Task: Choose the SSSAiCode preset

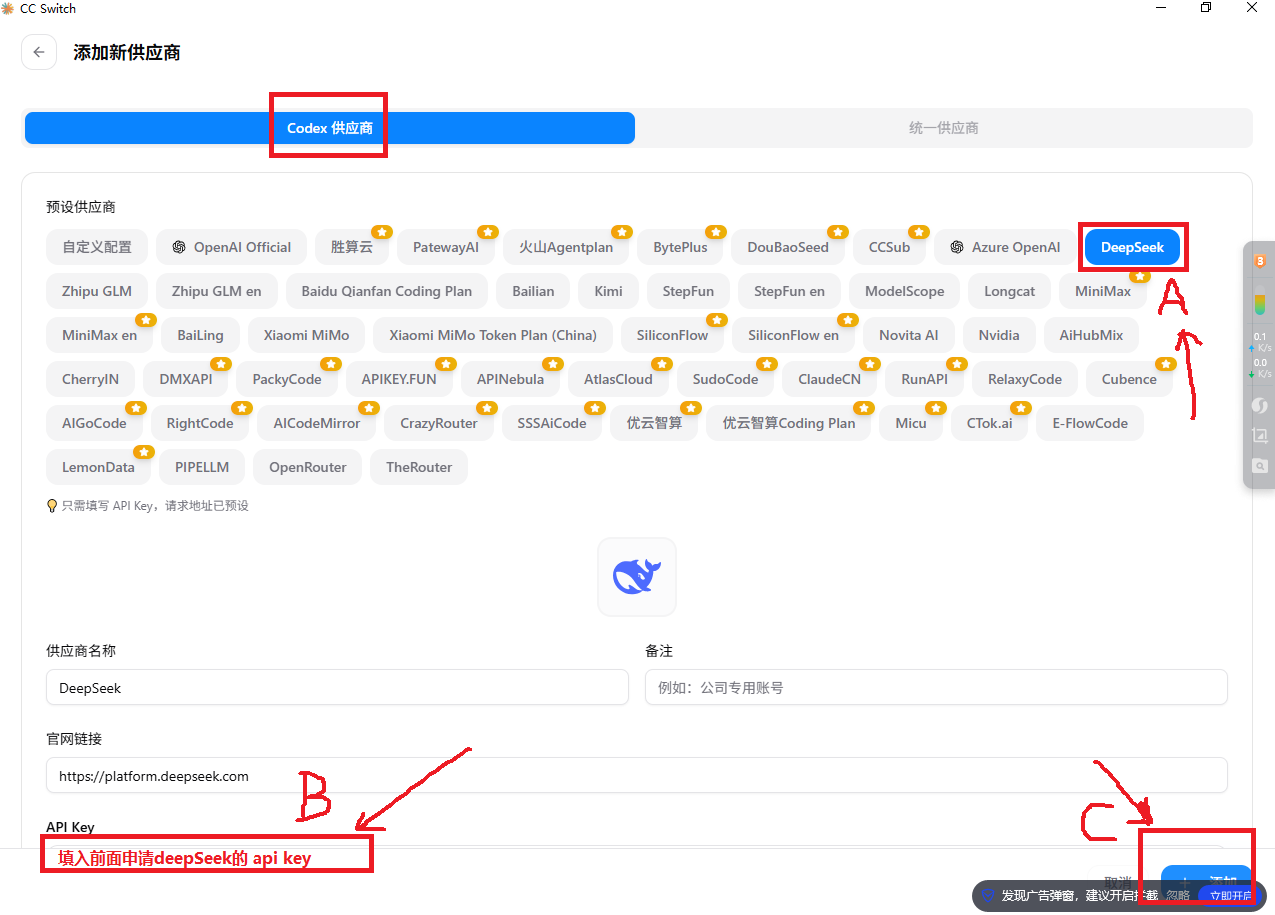Action: pos(552,423)
